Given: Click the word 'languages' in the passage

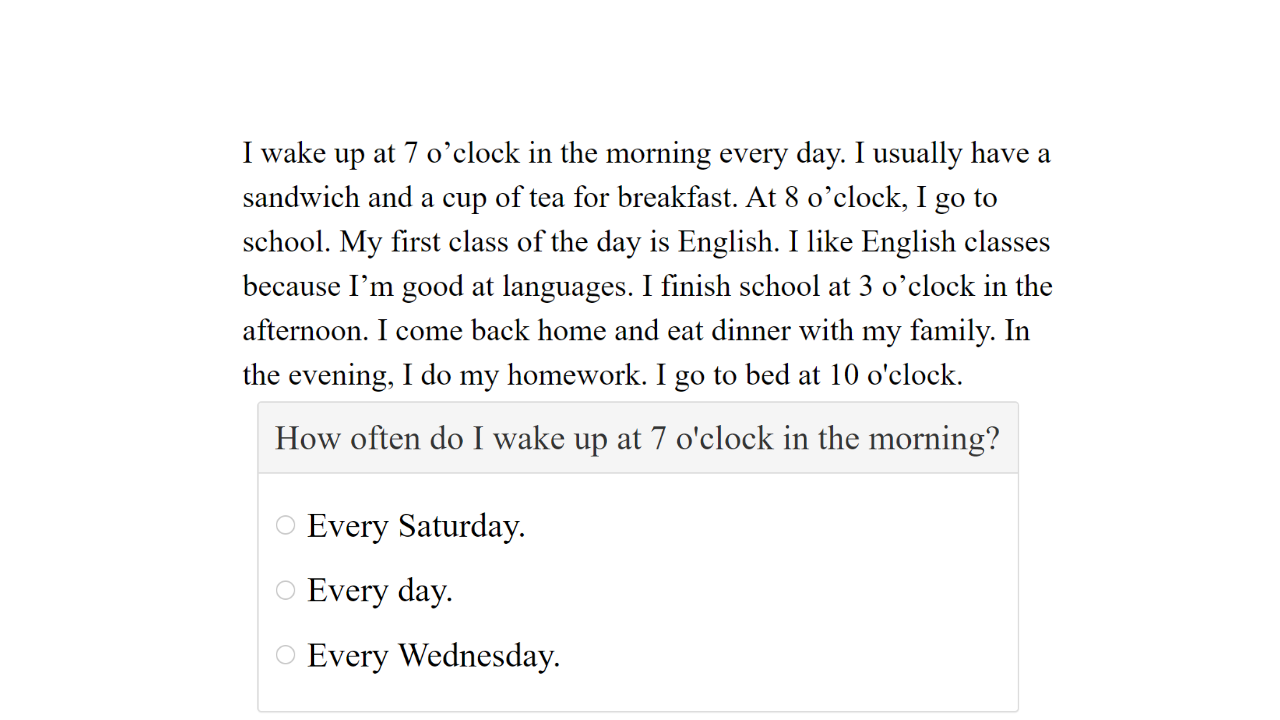Looking at the screenshot, I should 564,288.
